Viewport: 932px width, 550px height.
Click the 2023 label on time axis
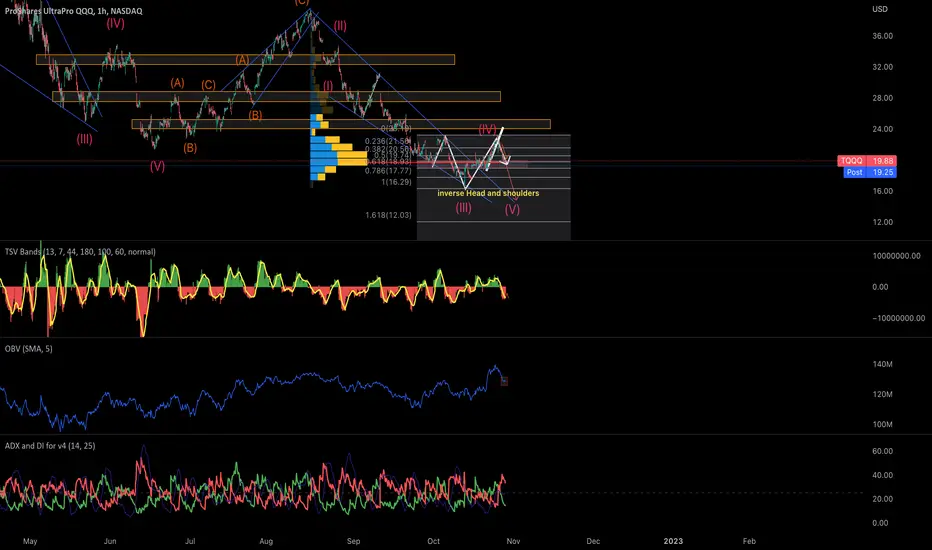673,541
